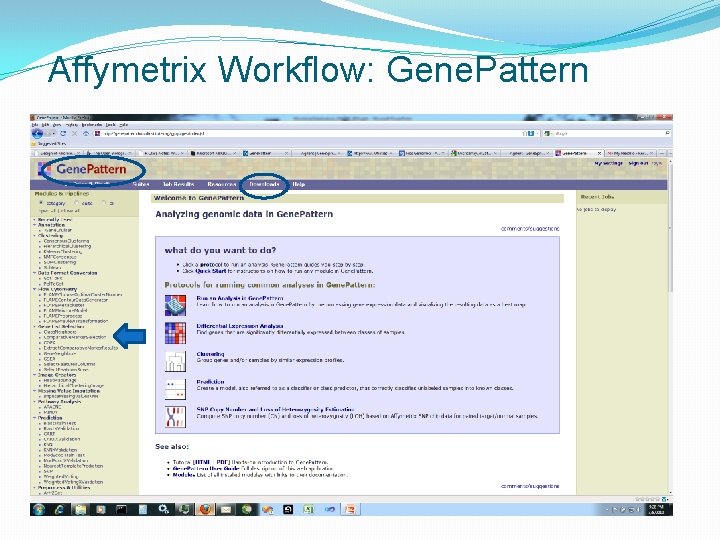Viewport: 720px width, 540px height.
Task: Open the Windows Start orb
Action: coord(39,509)
